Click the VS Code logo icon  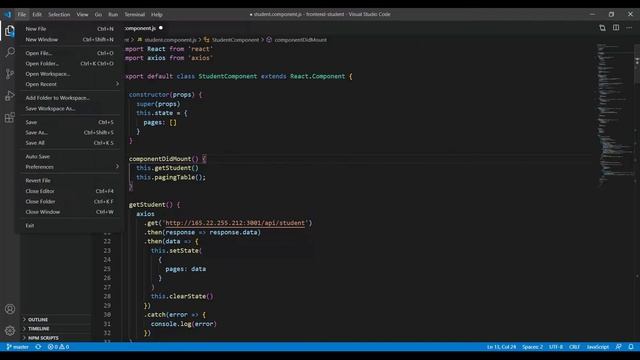(8, 14)
